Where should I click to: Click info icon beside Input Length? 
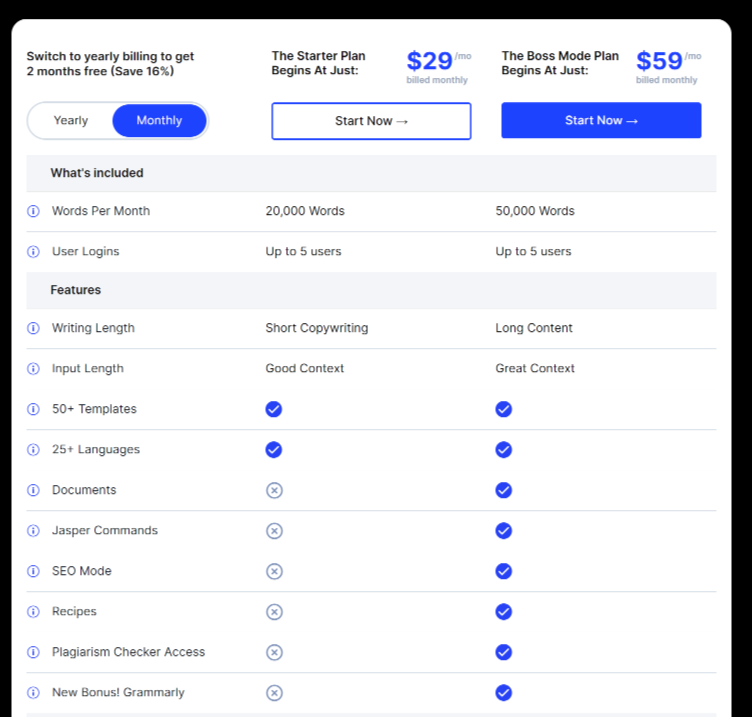pos(33,369)
